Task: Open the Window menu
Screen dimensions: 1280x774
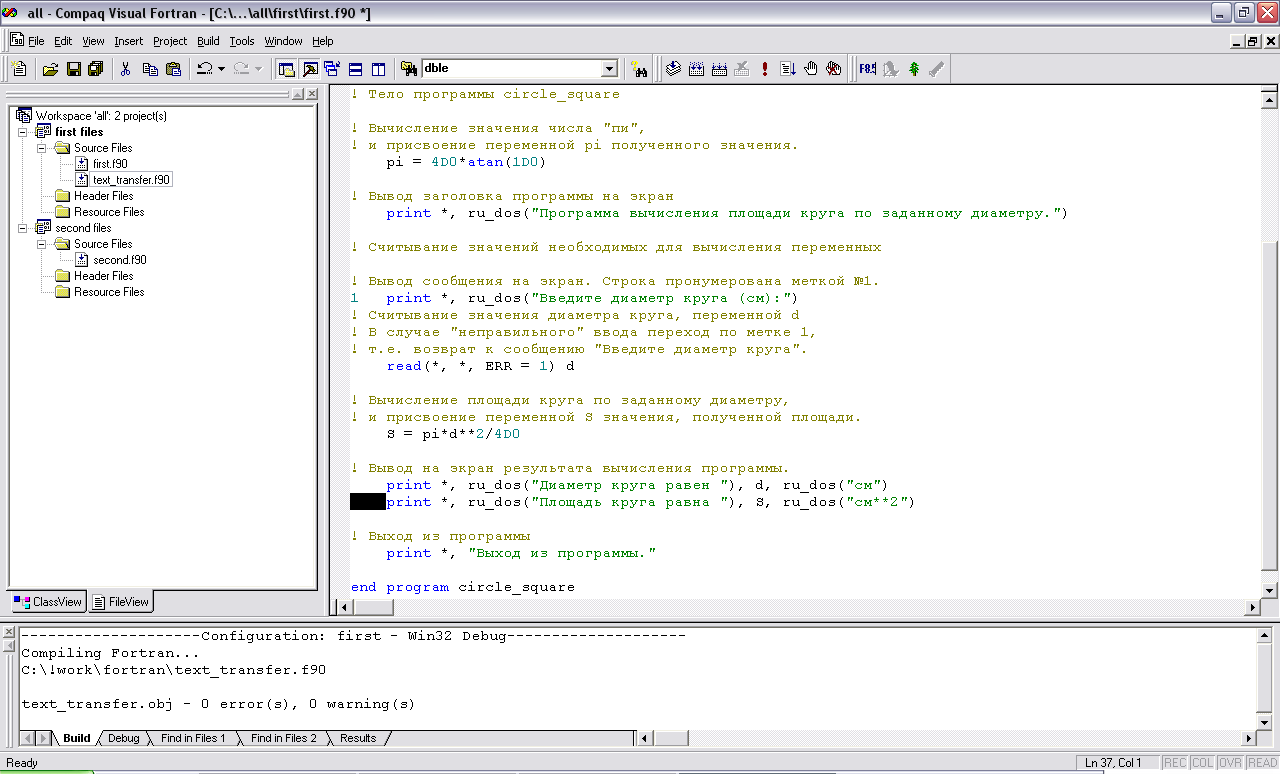Action: pos(283,41)
